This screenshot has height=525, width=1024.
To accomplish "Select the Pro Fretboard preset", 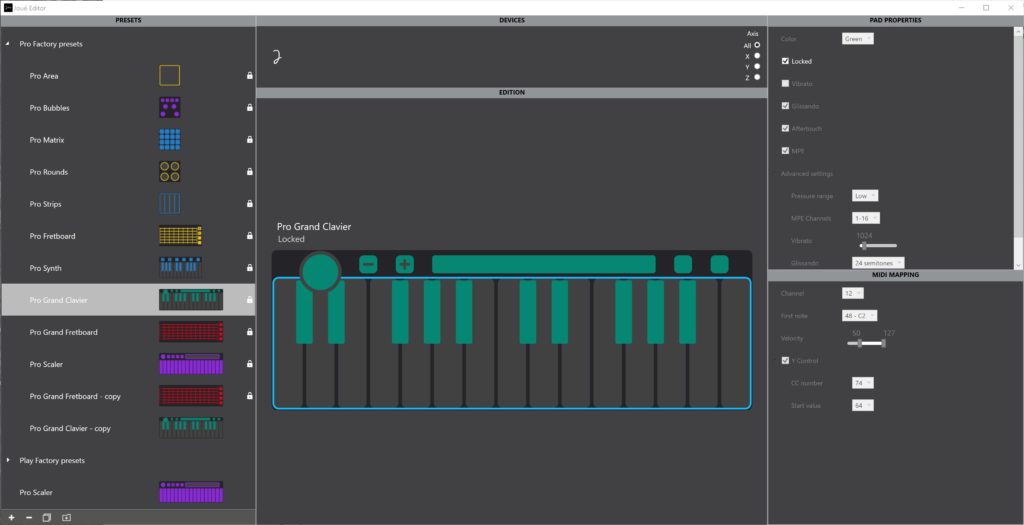I will (x=52, y=236).
